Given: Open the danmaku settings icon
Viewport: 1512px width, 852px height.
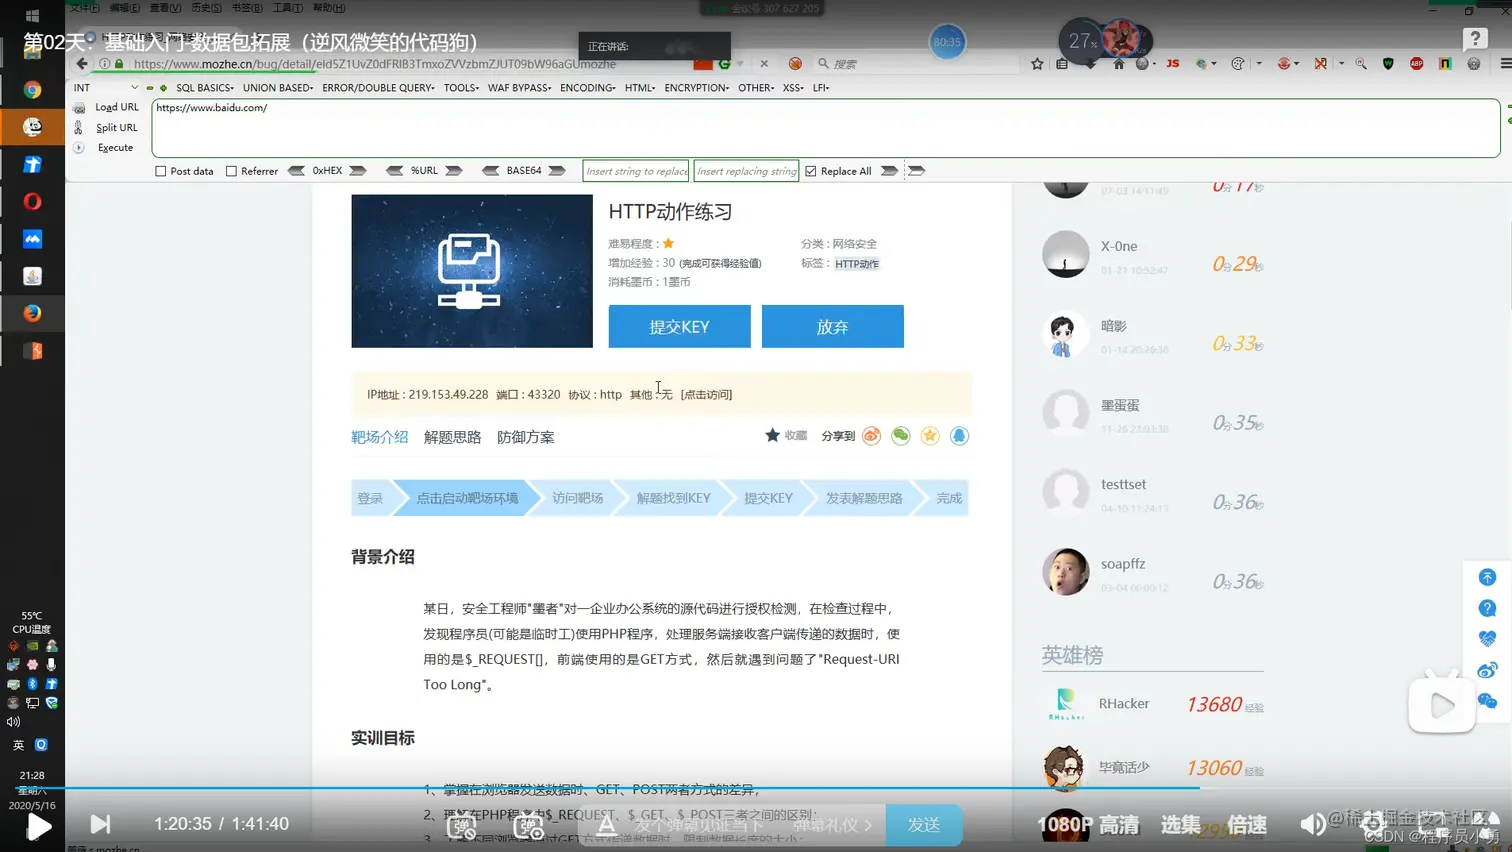Looking at the screenshot, I should [x=529, y=827].
